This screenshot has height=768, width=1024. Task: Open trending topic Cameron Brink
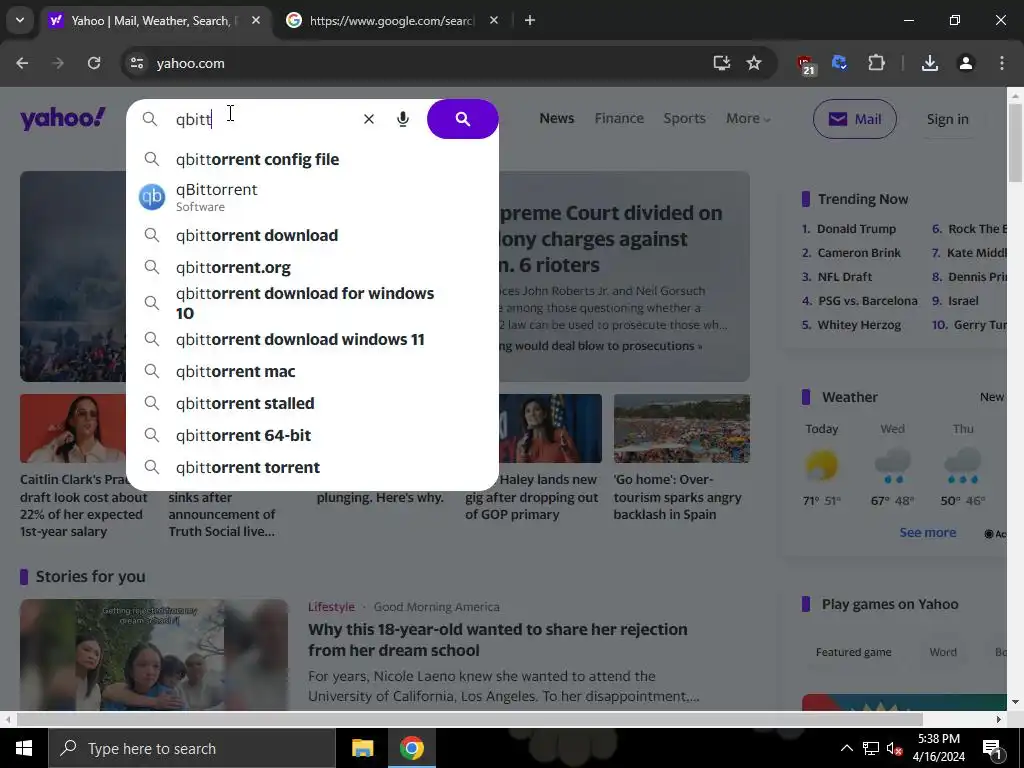tap(859, 253)
